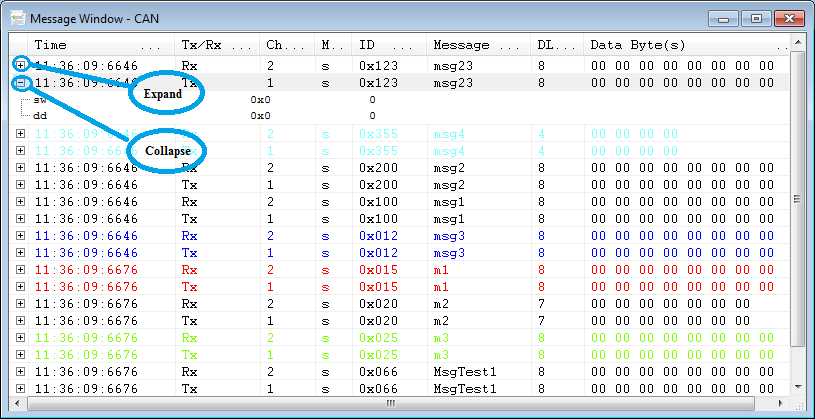This screenshot has width=815, height=419.
Task: Click ID 0x355 in channel 2 row
Action: tap(378, 134)
